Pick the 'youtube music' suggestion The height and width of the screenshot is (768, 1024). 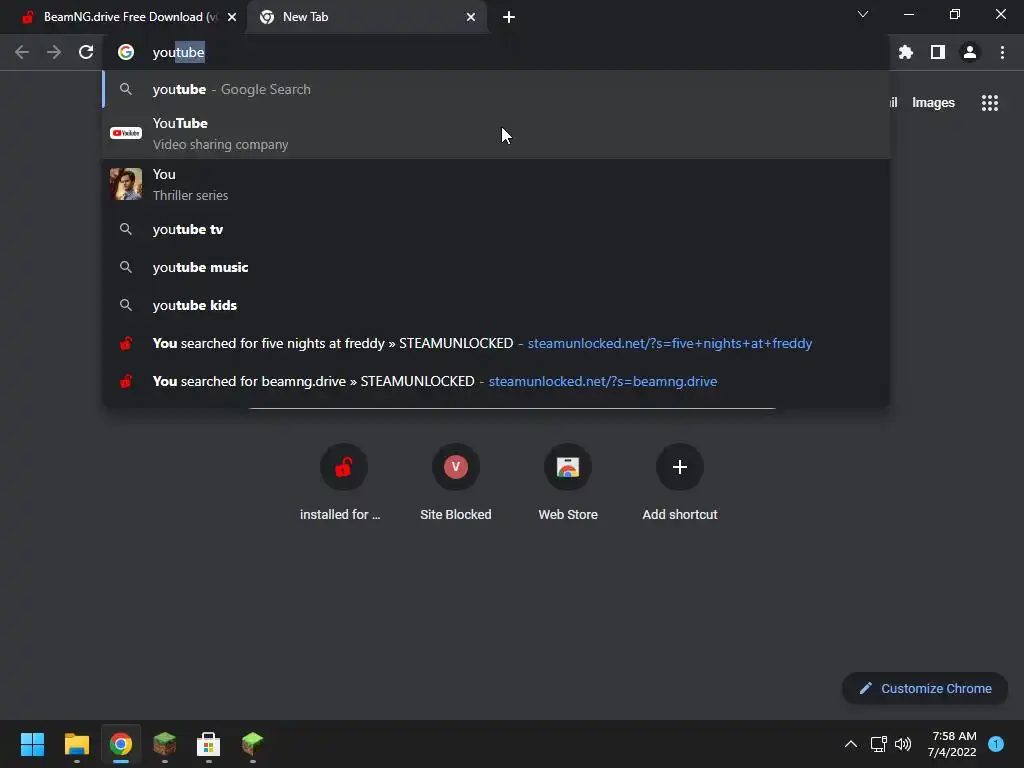click(x=496, y=267)
